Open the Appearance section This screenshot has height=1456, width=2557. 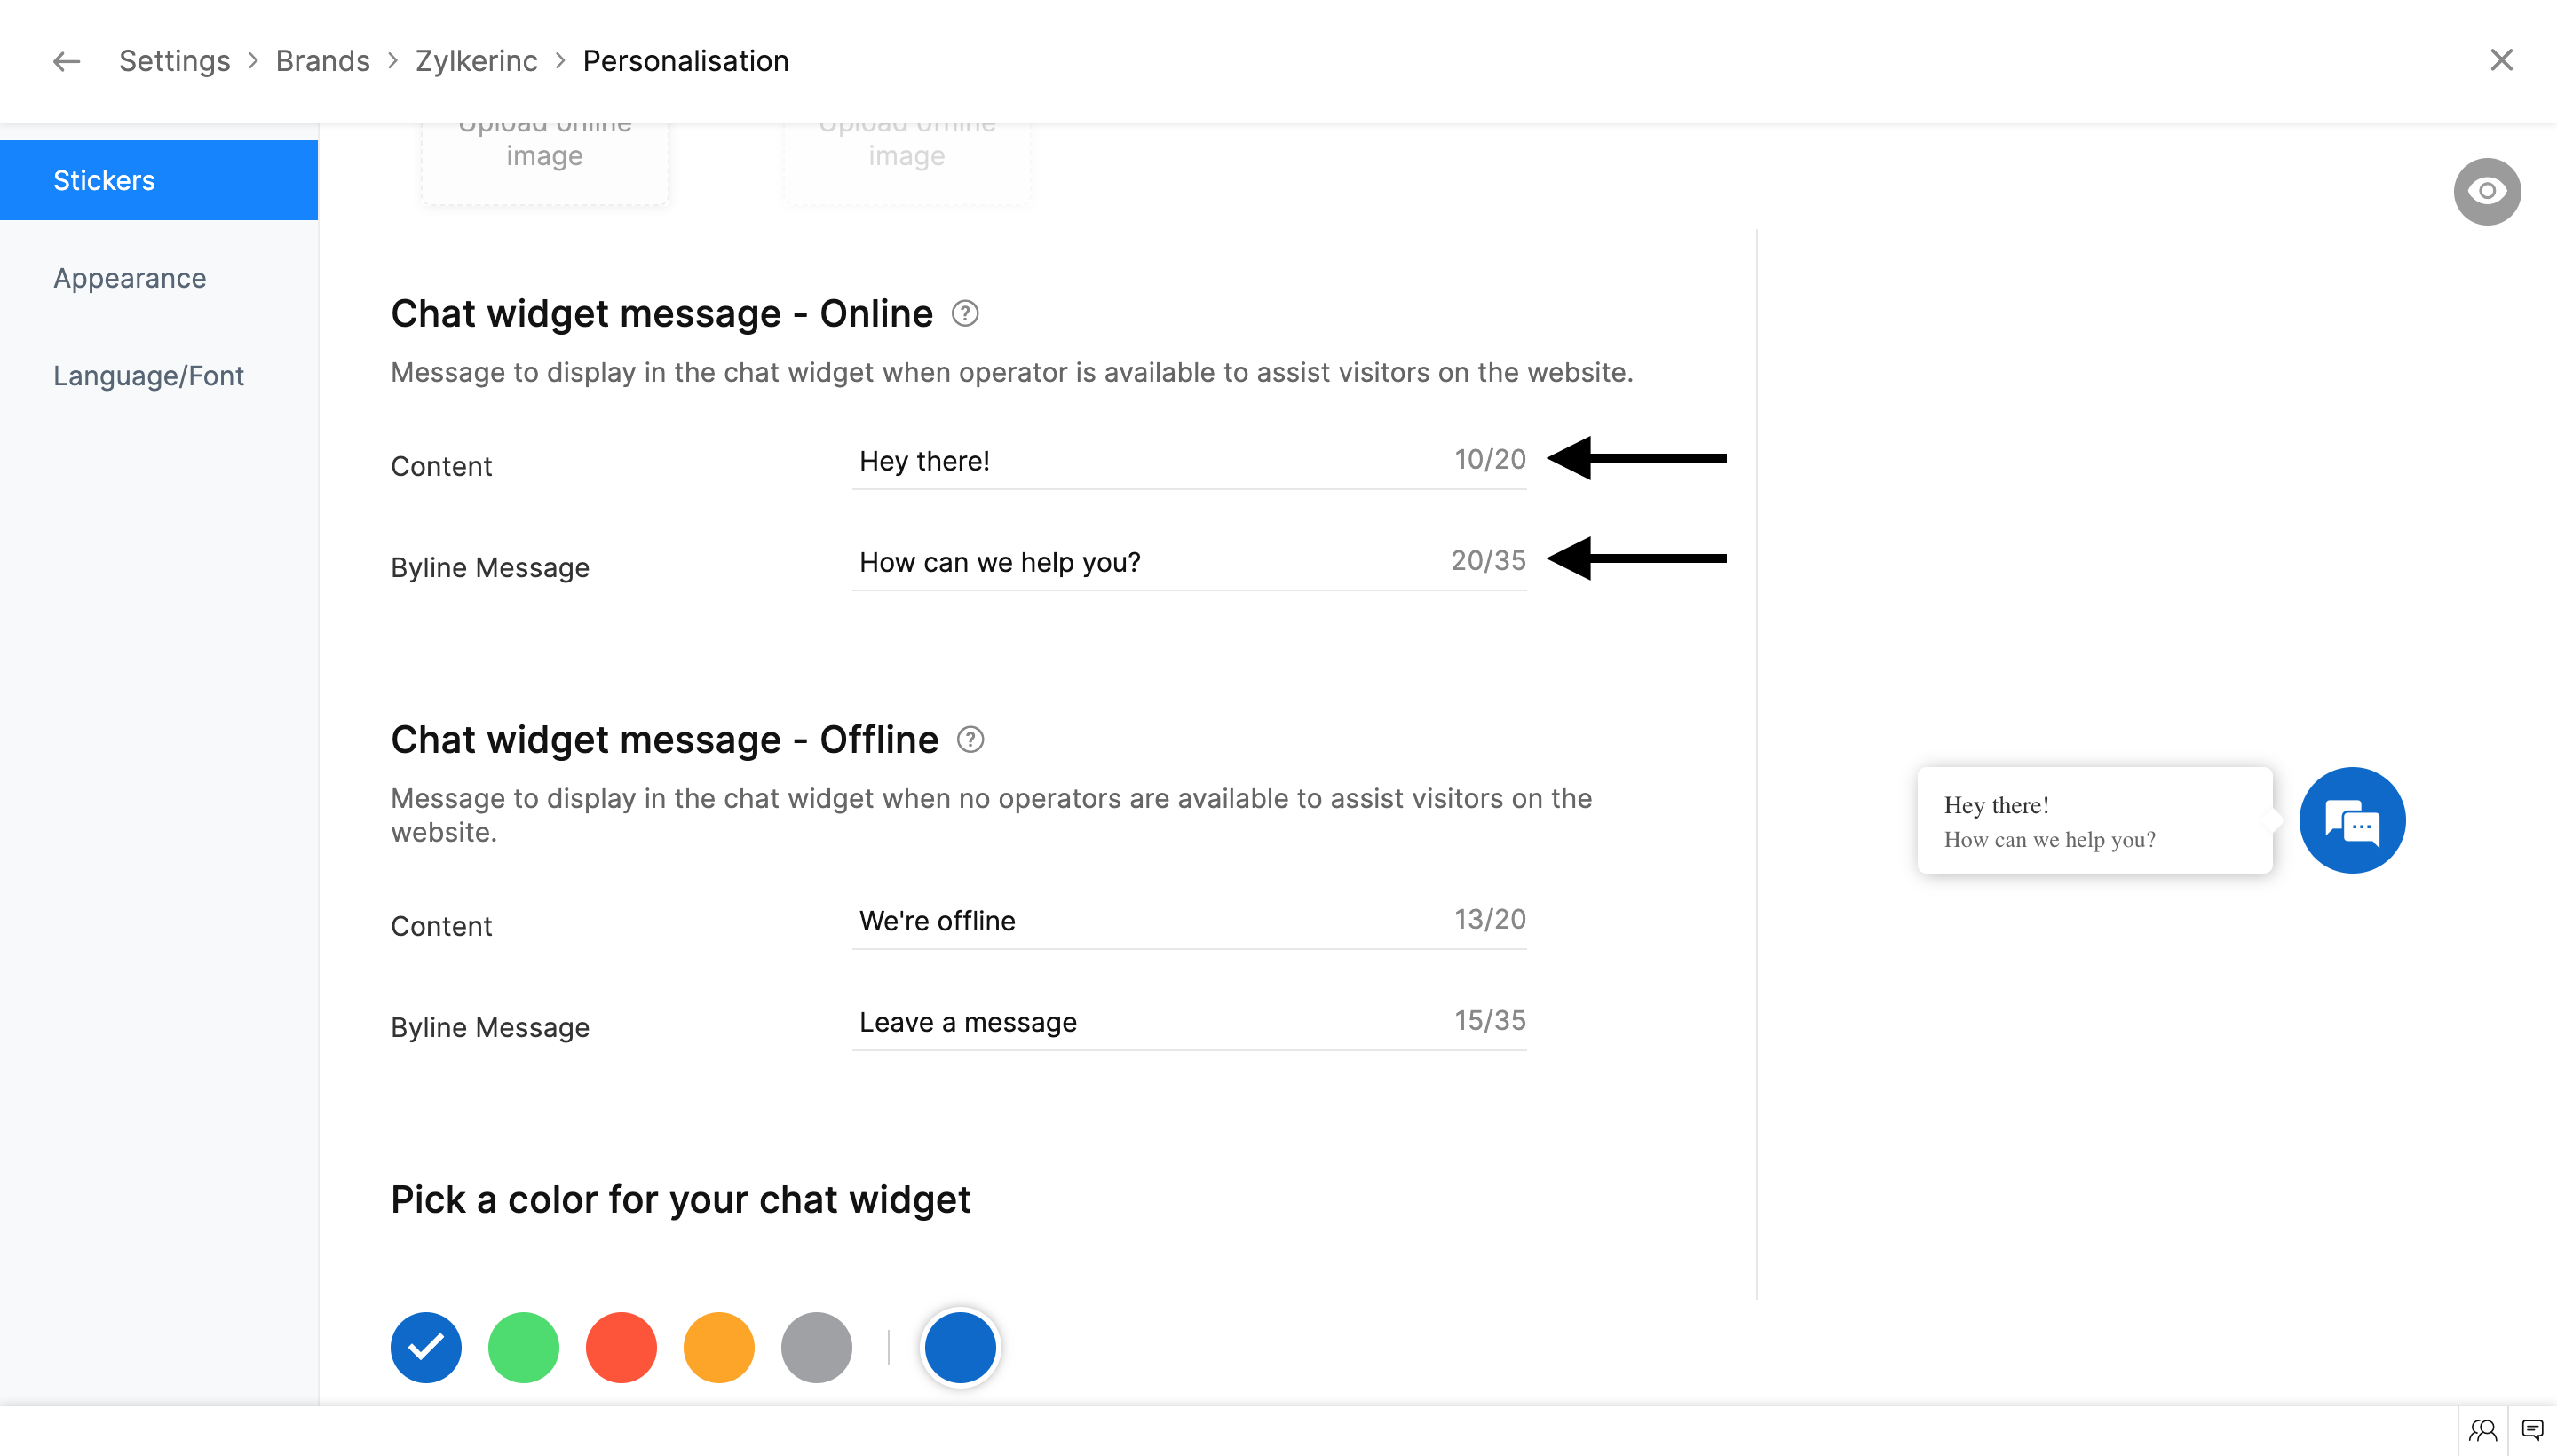(130, 278)
